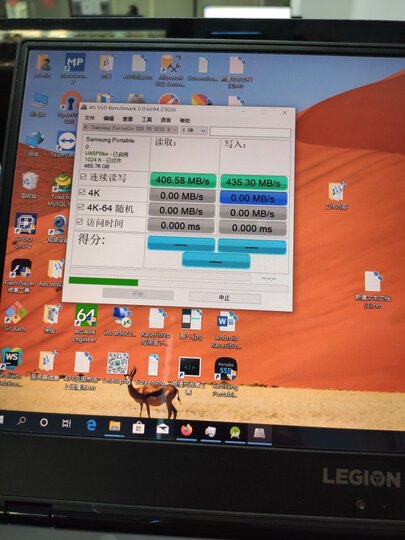Select the Recycle Bin desktop icon
This screenshot has height=540, width=405.
[30, 185]
